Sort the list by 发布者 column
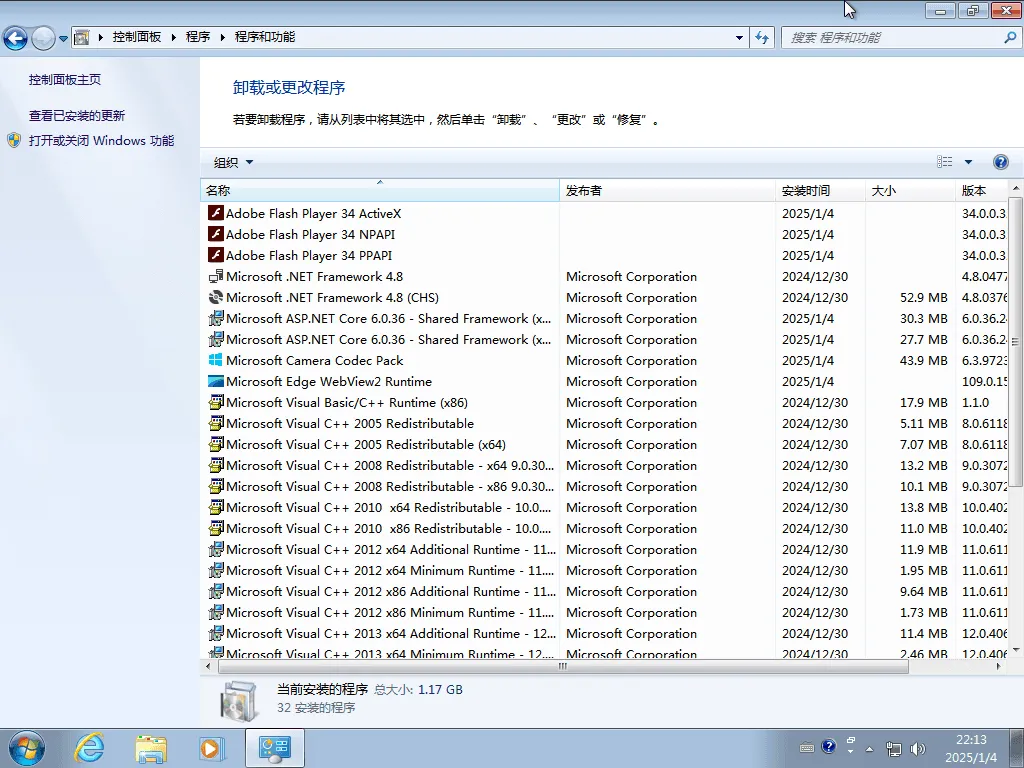Screen dimensions: 1024x768 (x=667, y=191)
